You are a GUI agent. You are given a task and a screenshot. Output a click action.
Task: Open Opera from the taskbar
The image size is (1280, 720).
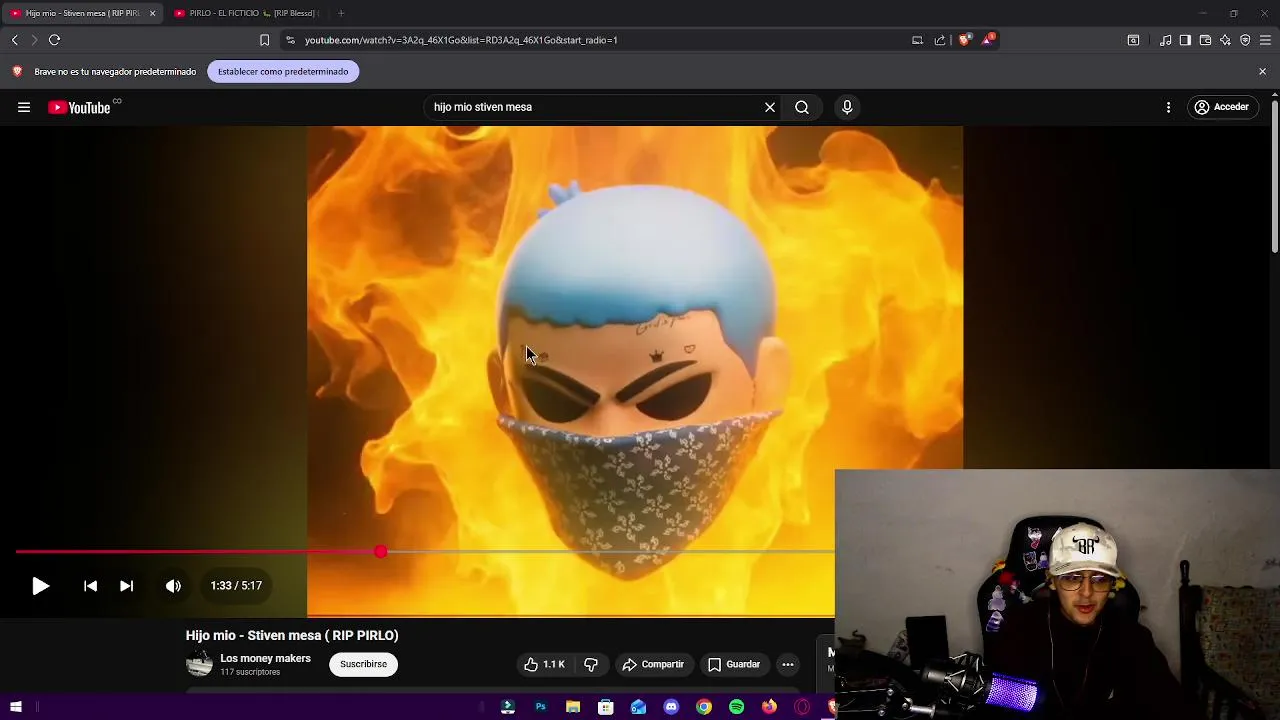coord(802,707)
